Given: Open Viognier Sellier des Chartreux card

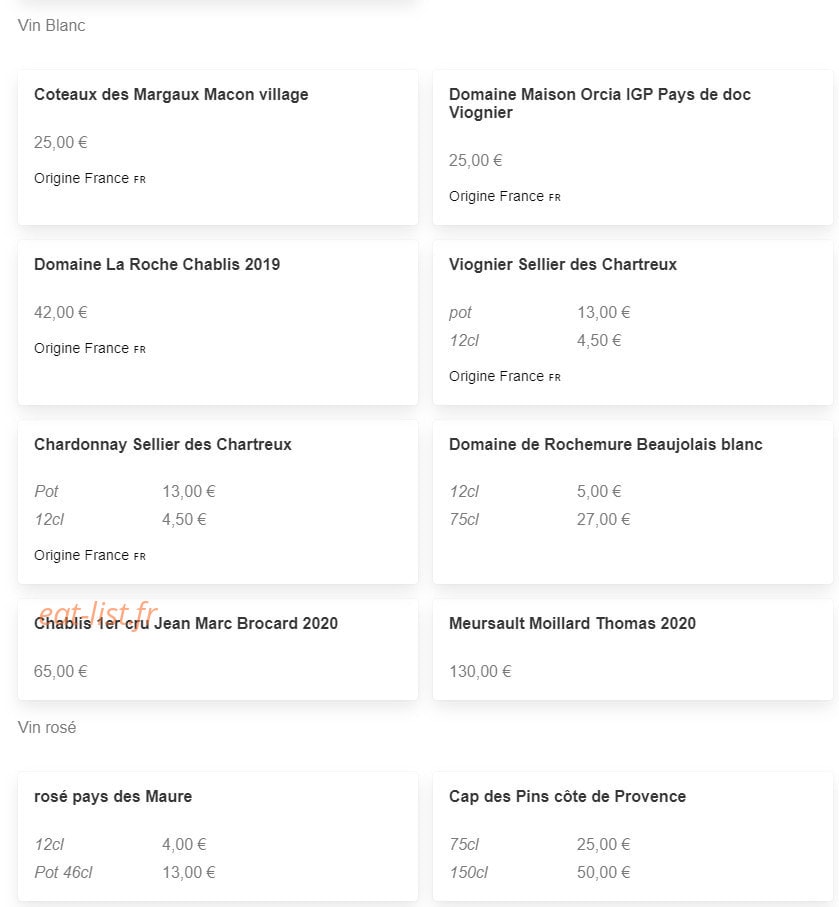Looking at the screenshot, I should coord(632,323).
